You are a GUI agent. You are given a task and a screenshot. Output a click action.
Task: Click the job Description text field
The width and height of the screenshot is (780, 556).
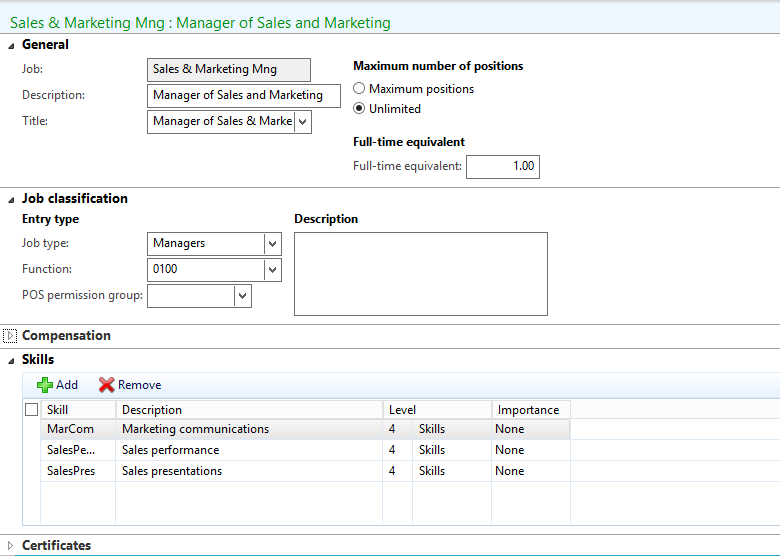[242, 96]
